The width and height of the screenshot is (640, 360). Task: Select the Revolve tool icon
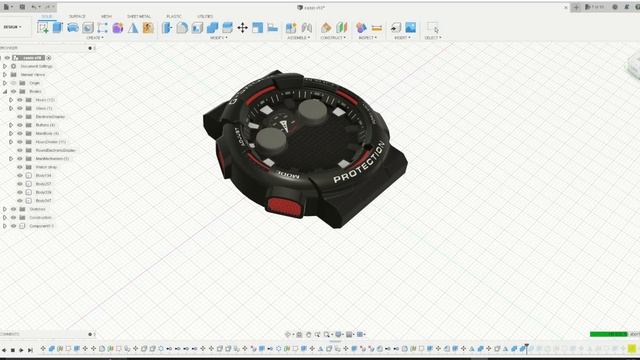(x=73, y=27)
